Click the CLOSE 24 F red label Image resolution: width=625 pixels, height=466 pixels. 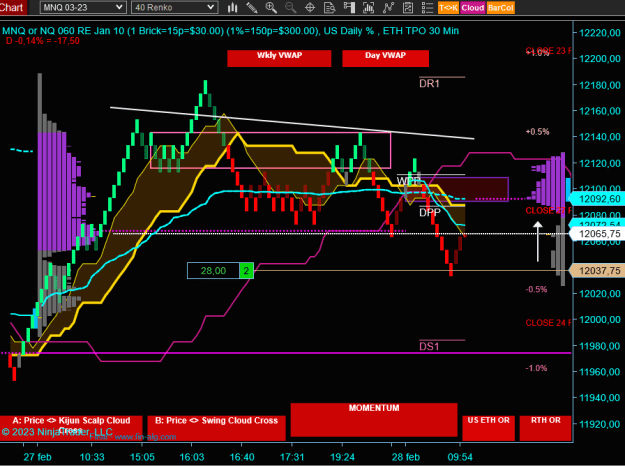pyautogui.click(x=548, y=322)
